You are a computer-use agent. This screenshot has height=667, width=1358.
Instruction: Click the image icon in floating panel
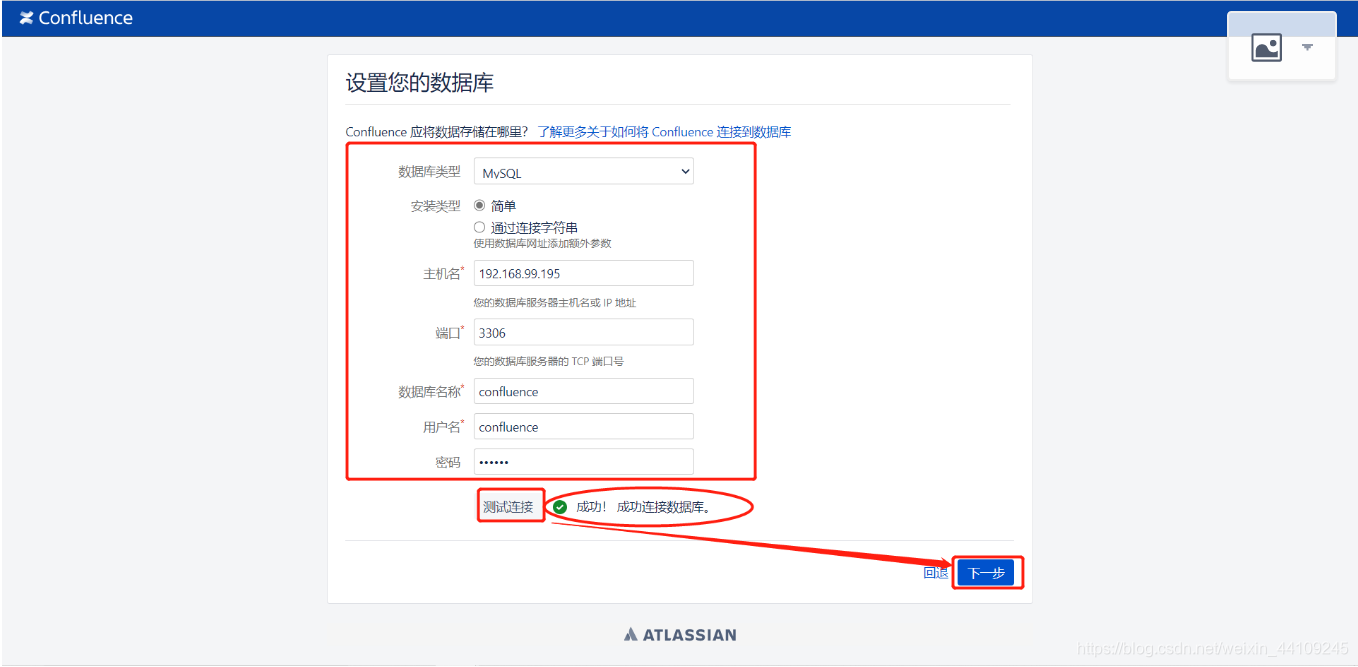pyautogui.click(x=1266, y=47)
